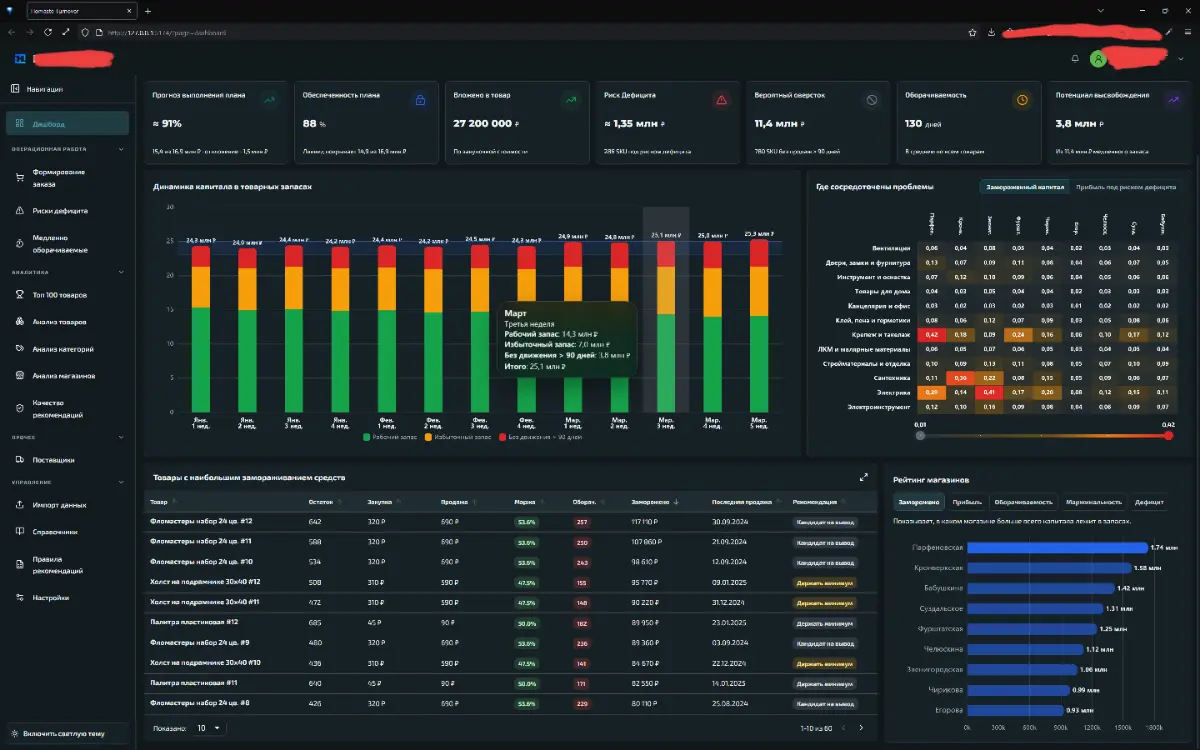
Task: Click the green user avatar
Action: [x=1098, y=59]
